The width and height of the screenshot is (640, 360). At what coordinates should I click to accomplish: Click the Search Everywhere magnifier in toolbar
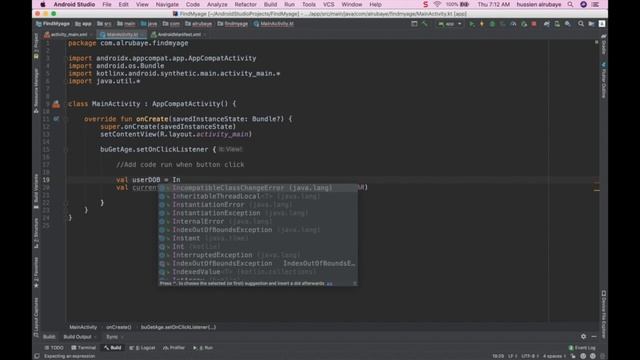(581, 24)
